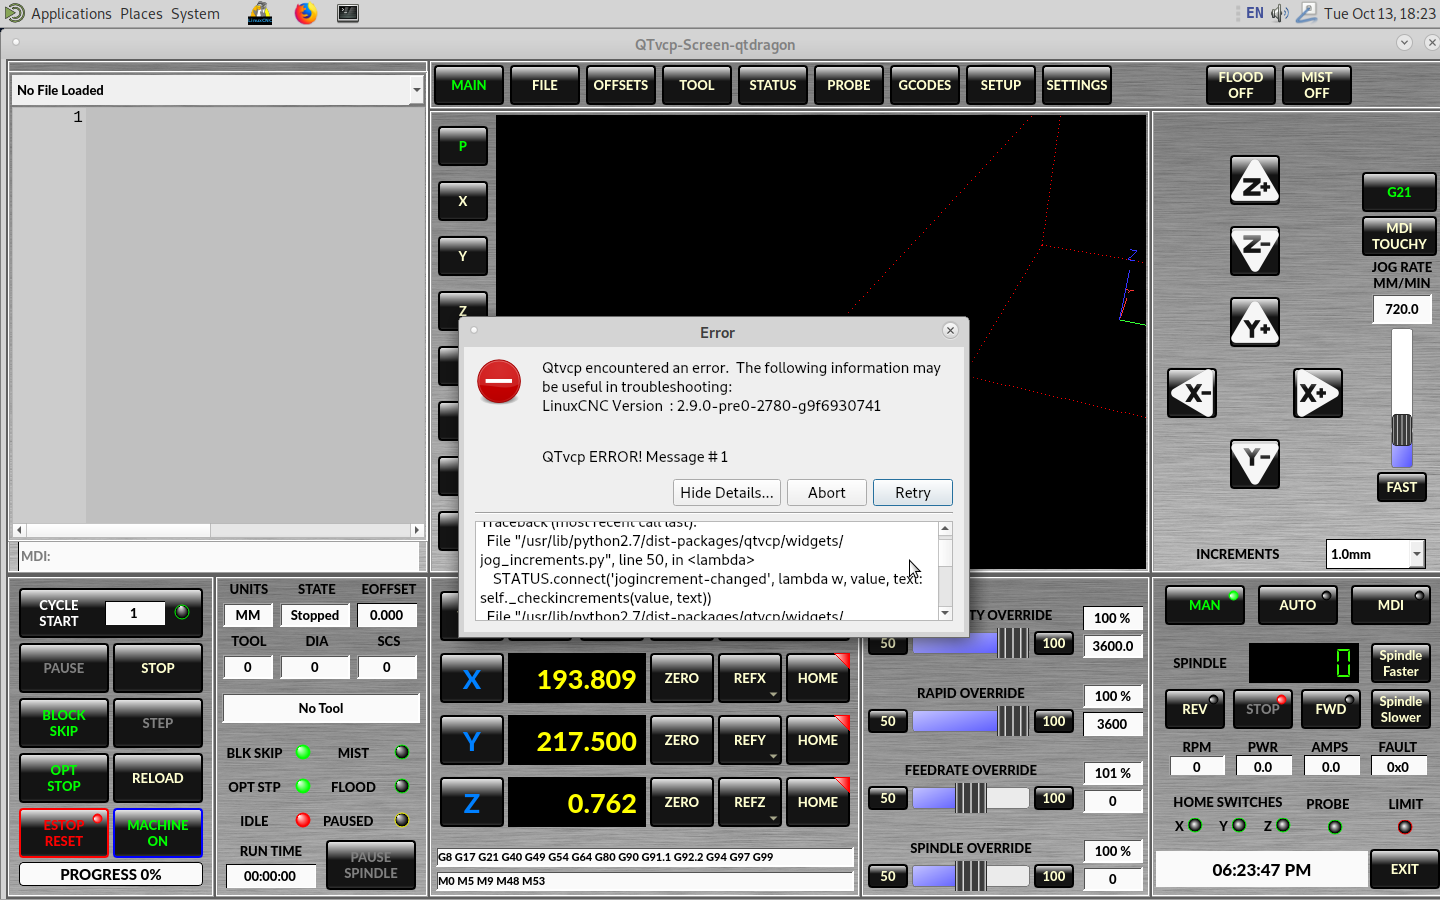Screen dimensions: 1440x900
Task: Click Spindle Faster button
Action: pyautogui.click(x=1401, y=664)
